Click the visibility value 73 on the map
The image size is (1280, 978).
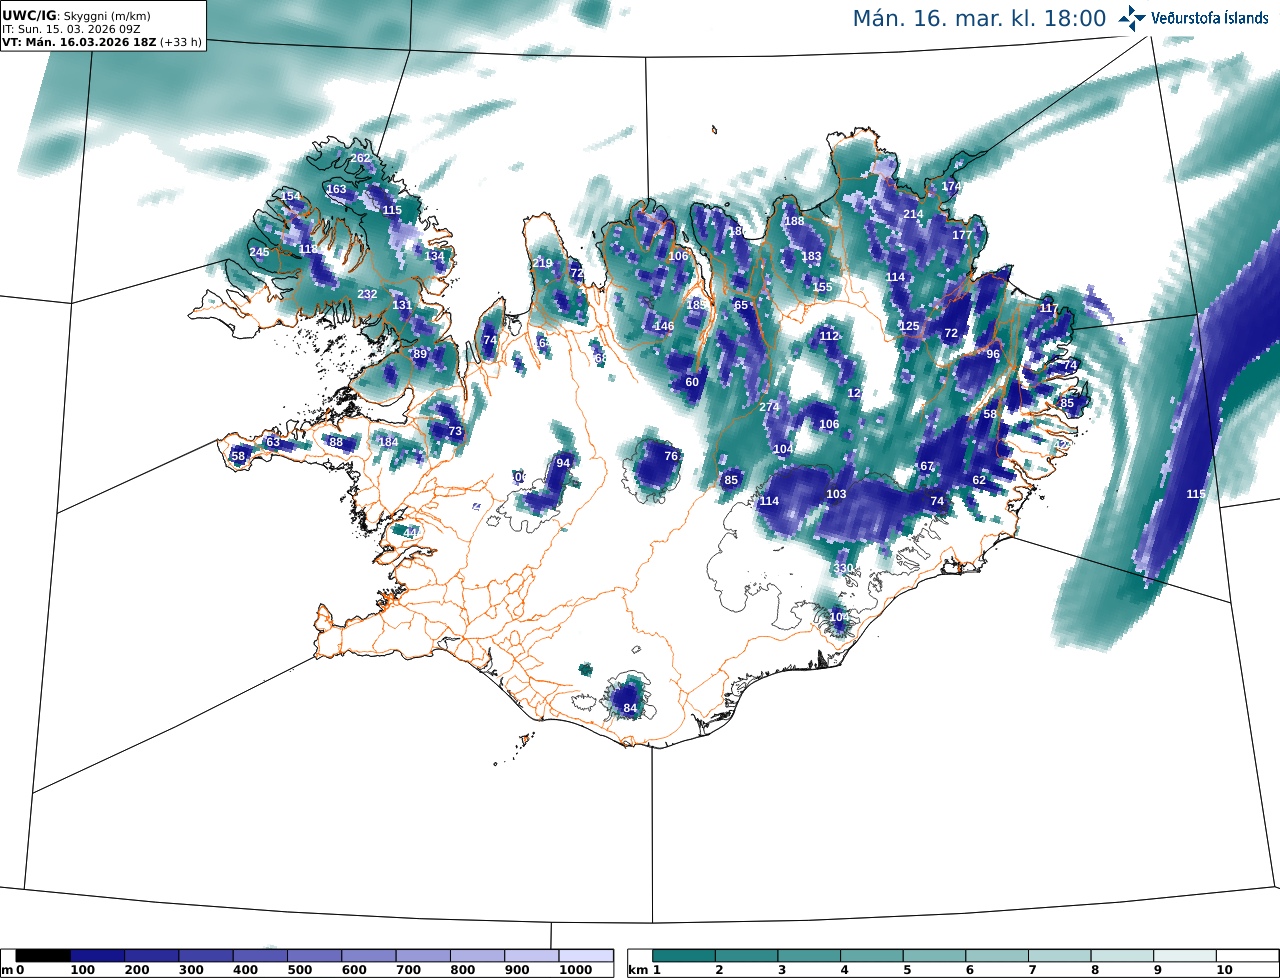click(456, 432)
